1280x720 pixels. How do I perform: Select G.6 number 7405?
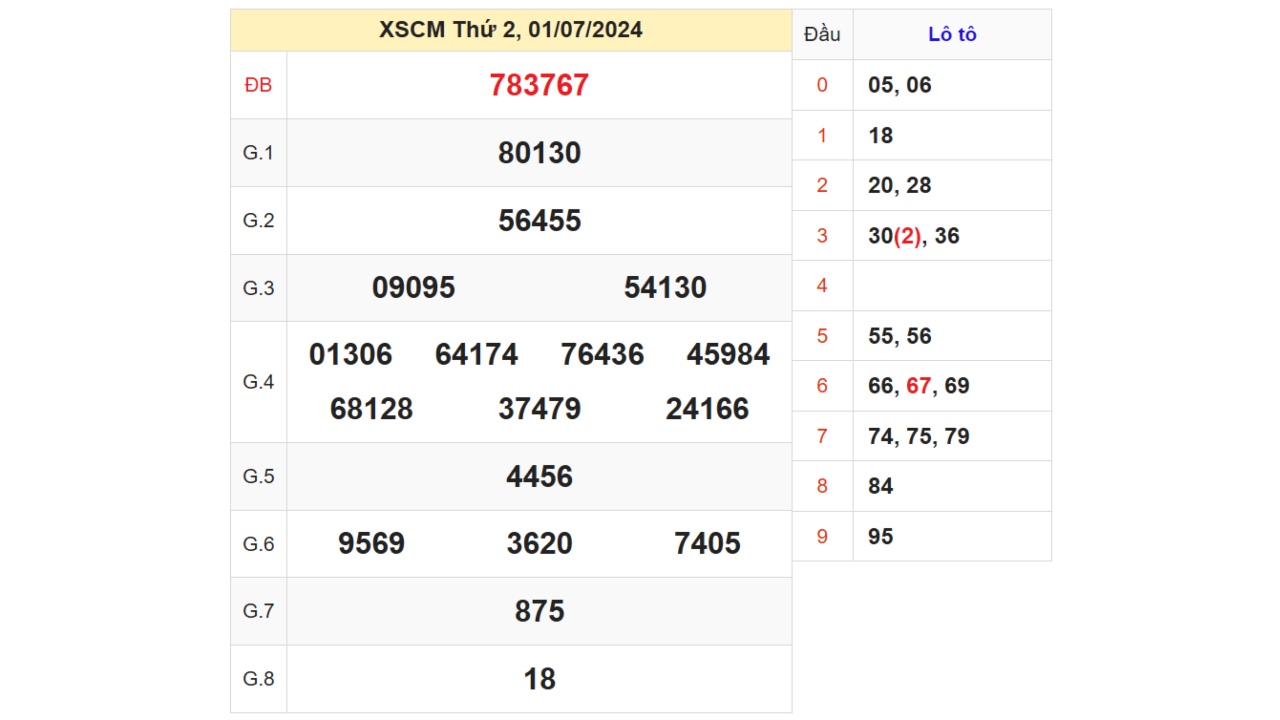[x=707, y=544]
